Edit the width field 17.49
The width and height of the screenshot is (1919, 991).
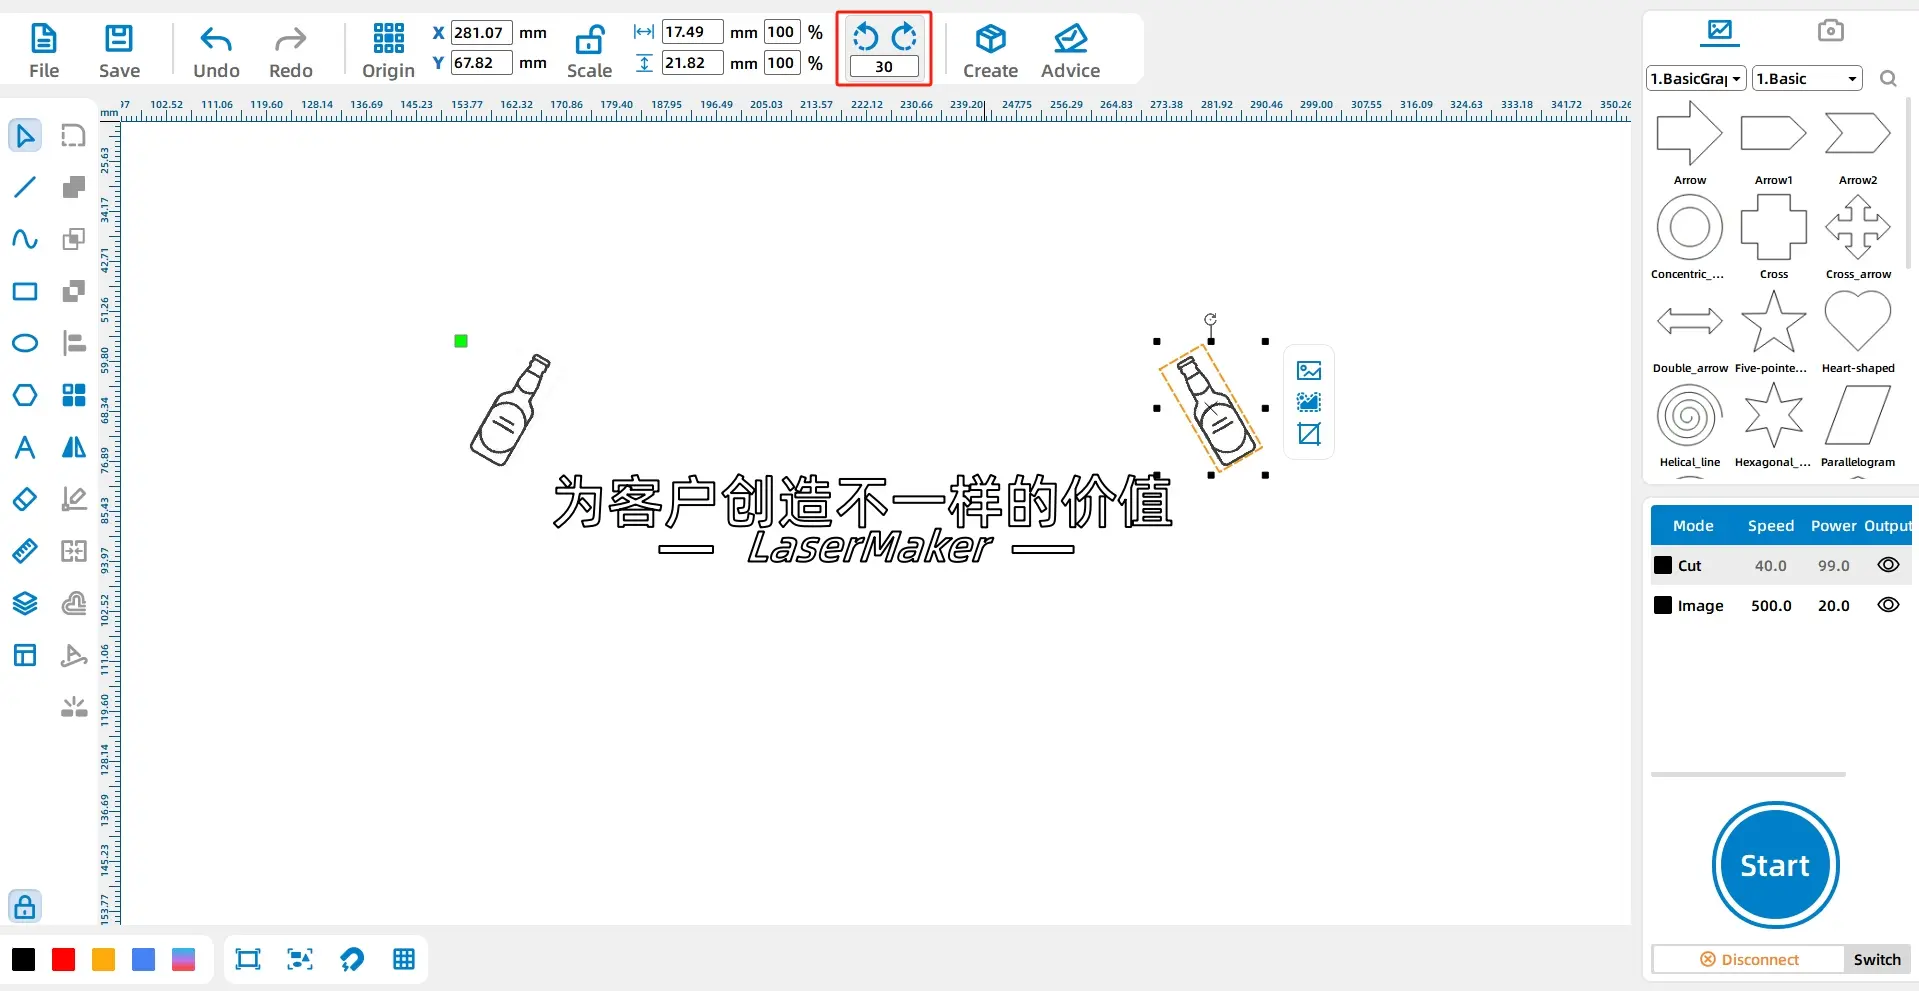[692, 32]
